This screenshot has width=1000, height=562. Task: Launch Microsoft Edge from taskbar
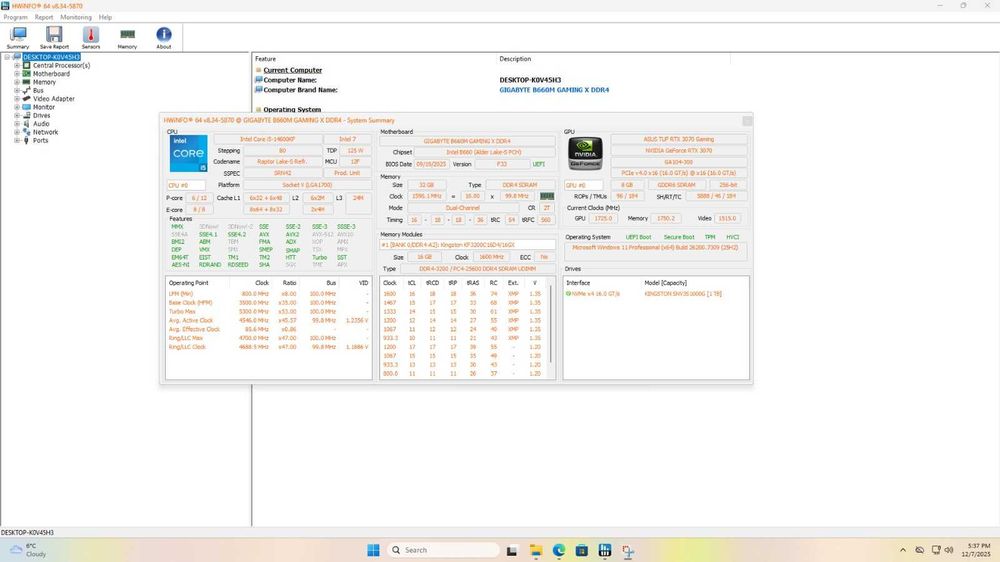click(559, 550)
